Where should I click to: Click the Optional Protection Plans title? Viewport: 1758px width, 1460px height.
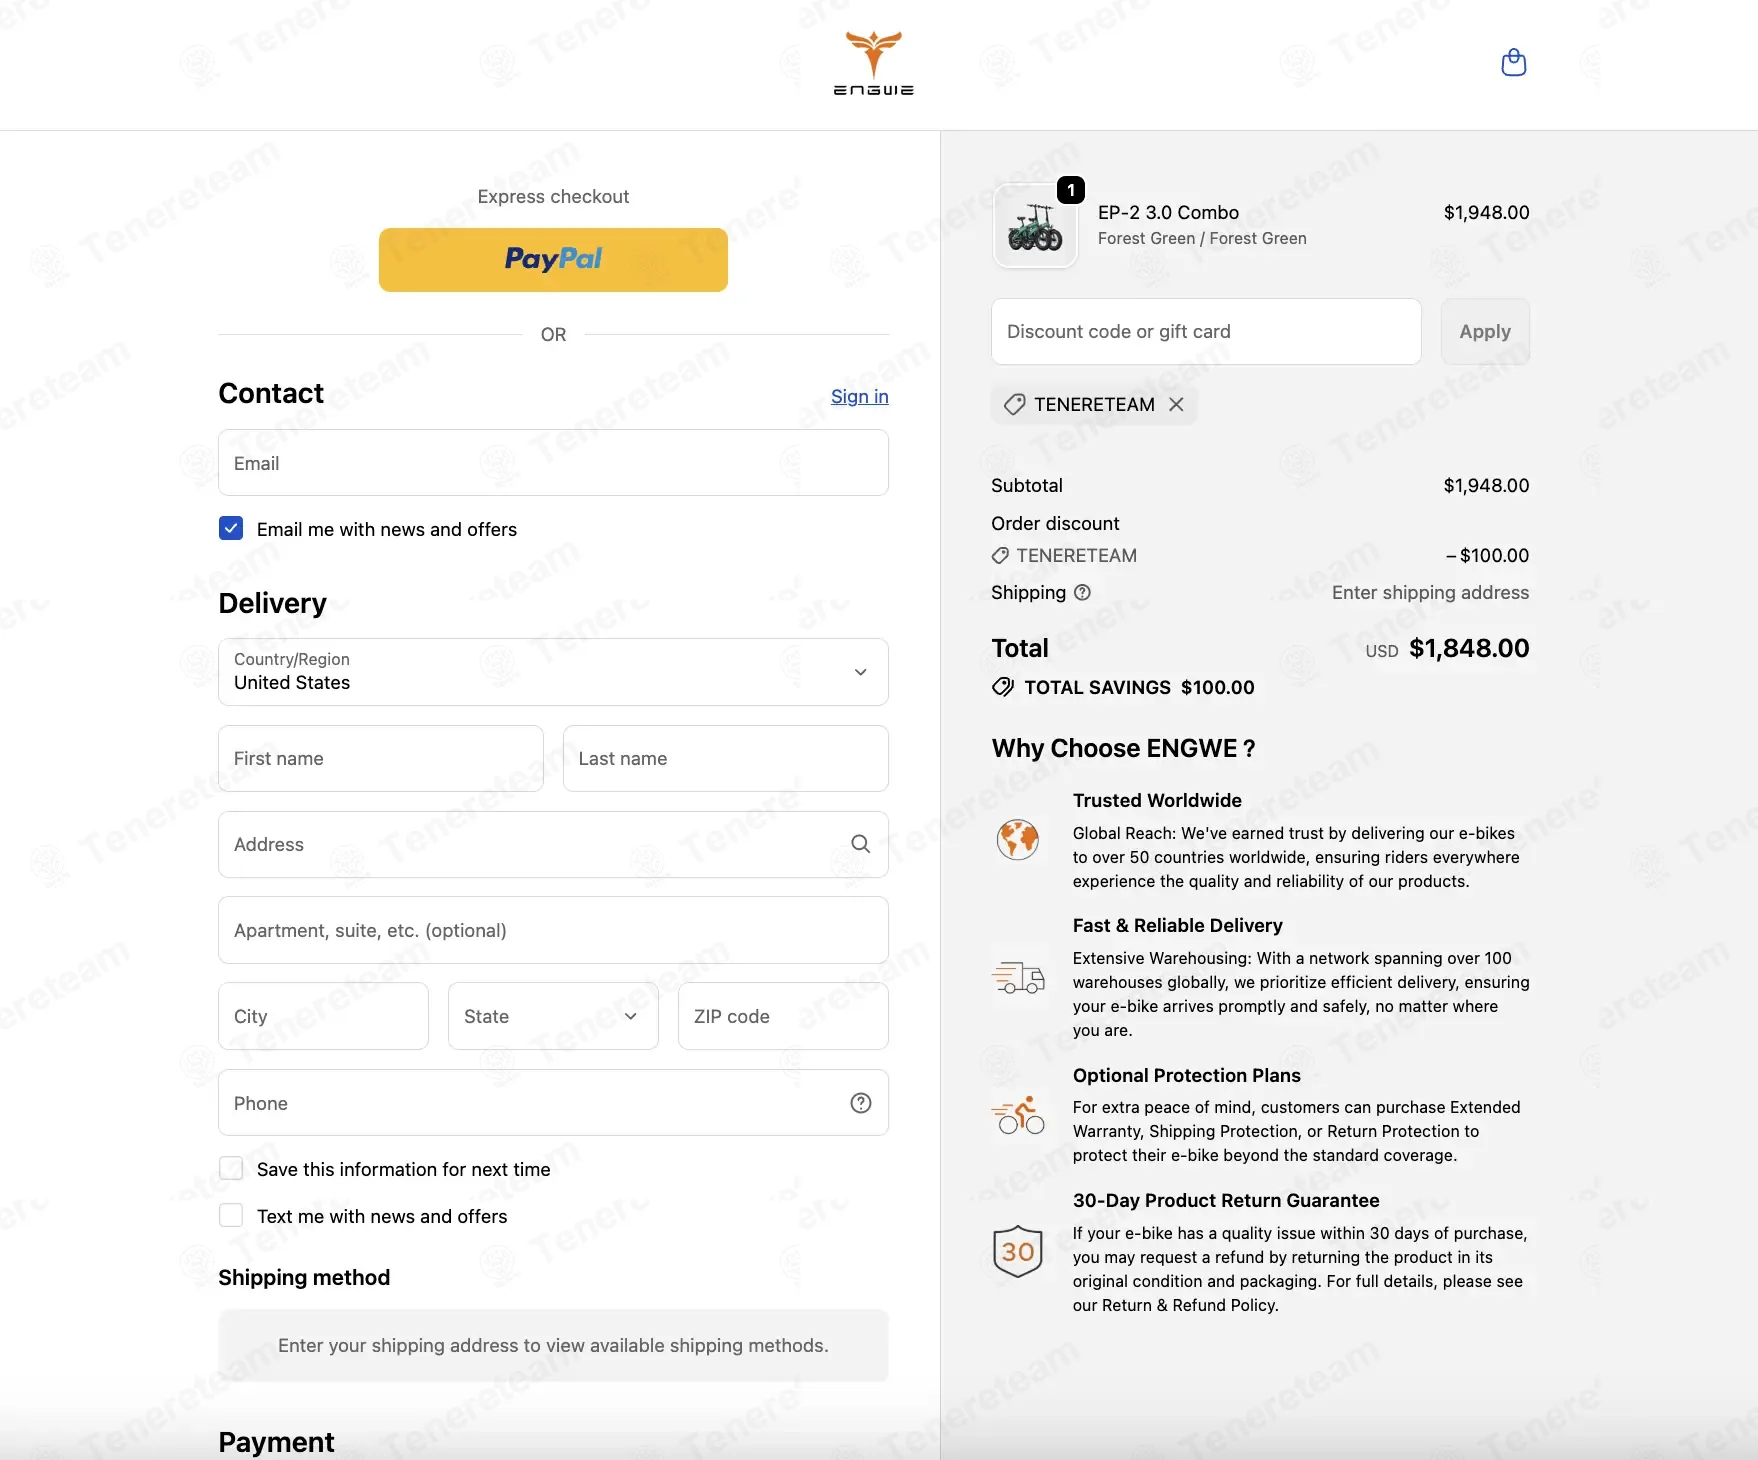tap(1187, 1075)
